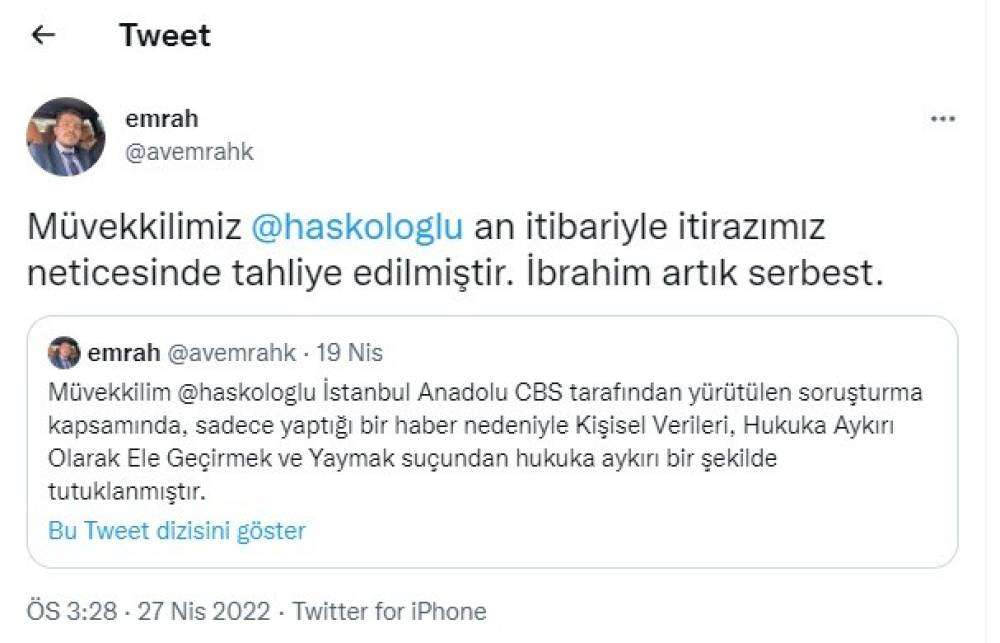Open the three-dot more options menu

[943, 119]
